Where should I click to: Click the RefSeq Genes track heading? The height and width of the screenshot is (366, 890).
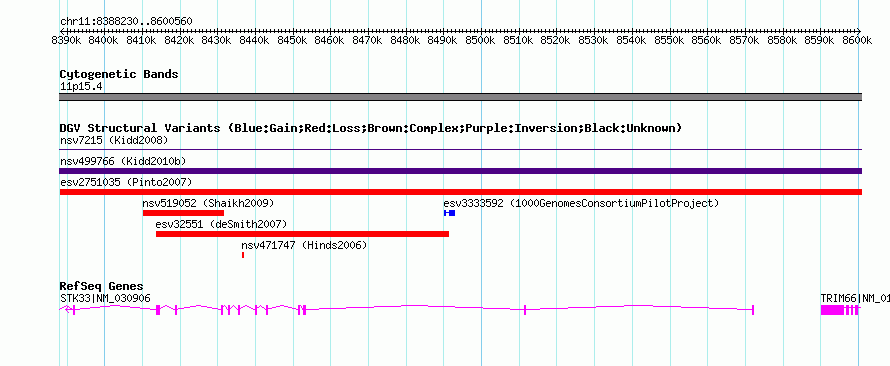[102, 286]
